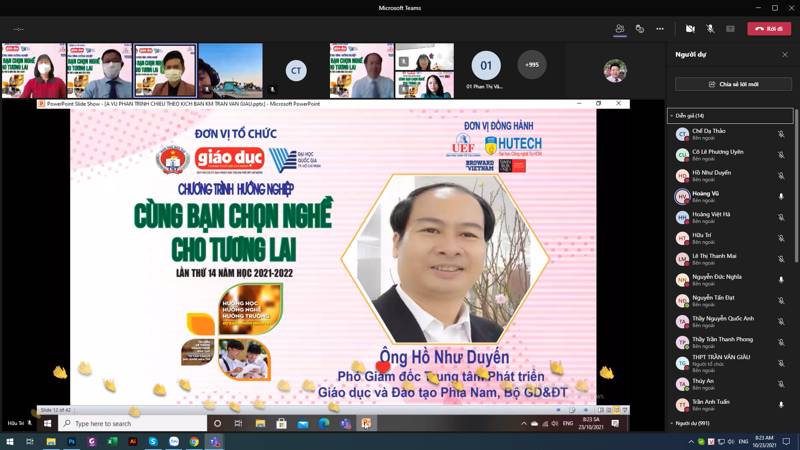The height and width of the screenshot is (450, 800).
Task: Select THPT TRẦN VĂN GIÀU participant entry
Action: [x=720, y=361]
